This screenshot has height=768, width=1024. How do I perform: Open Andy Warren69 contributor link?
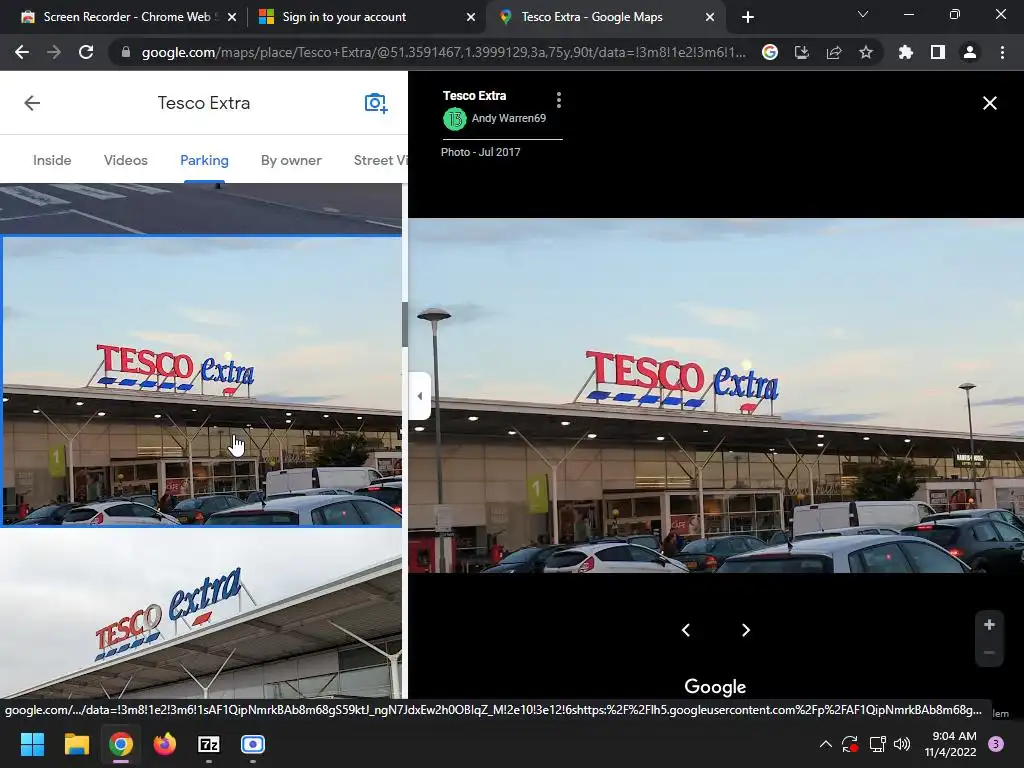click(x=509, y=118)
